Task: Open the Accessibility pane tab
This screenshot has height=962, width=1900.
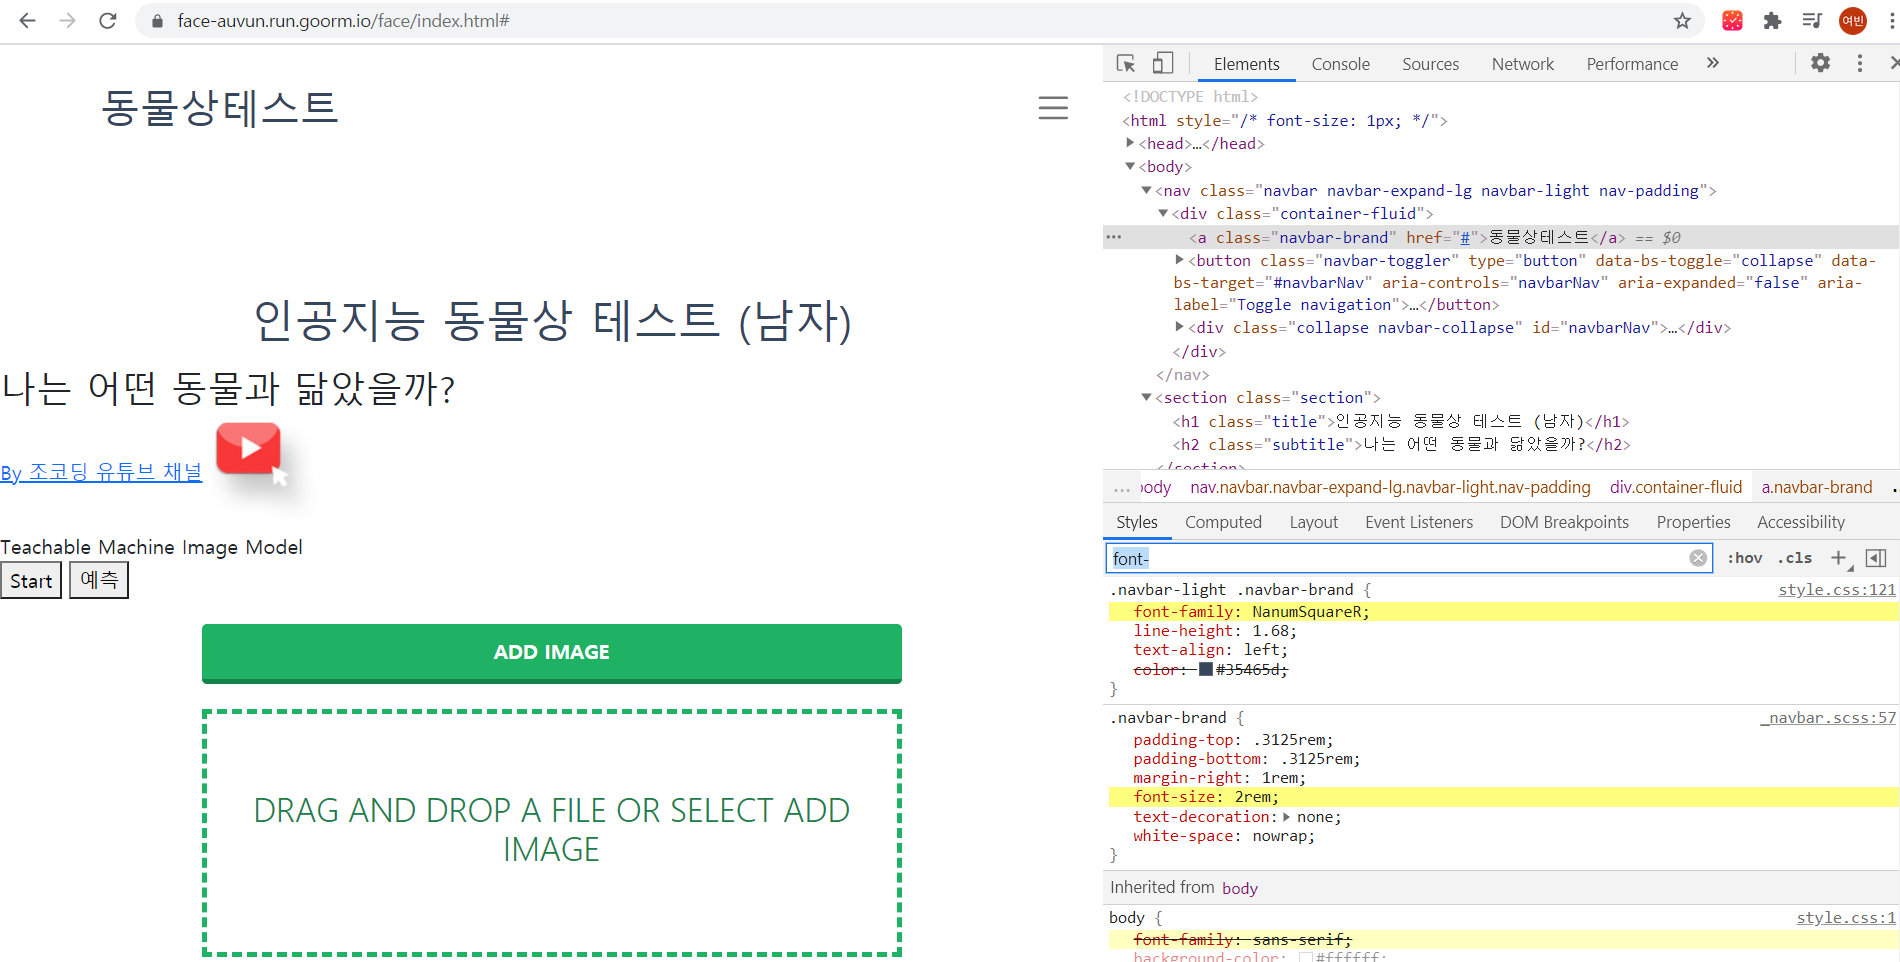Action: (x=1801, y=522)
